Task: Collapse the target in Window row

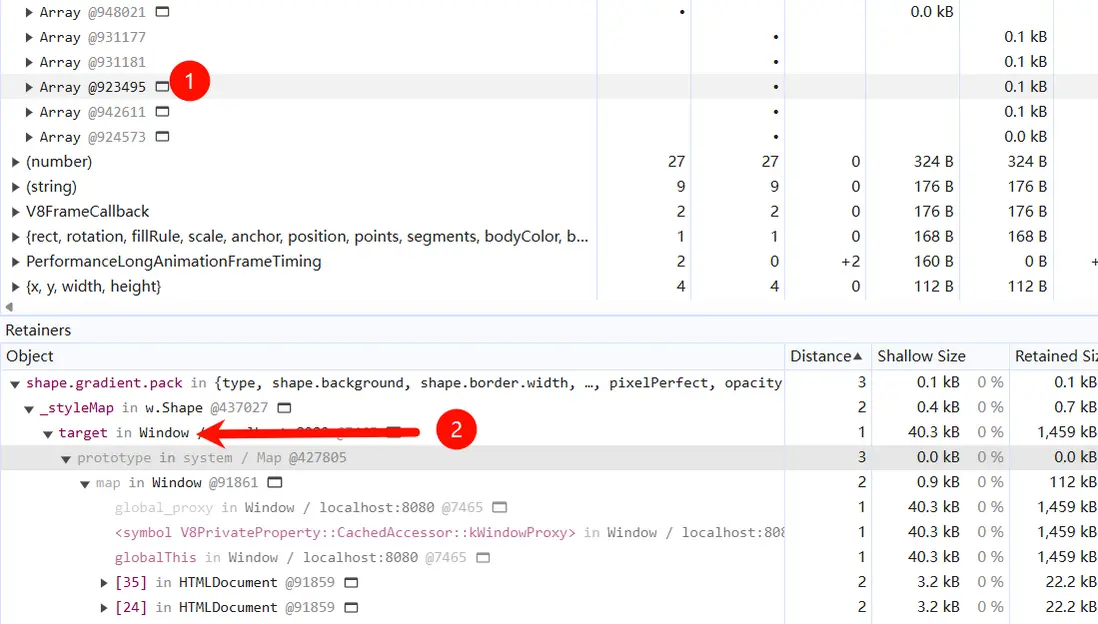Action: pyautogui.click(x=48, y=434)
